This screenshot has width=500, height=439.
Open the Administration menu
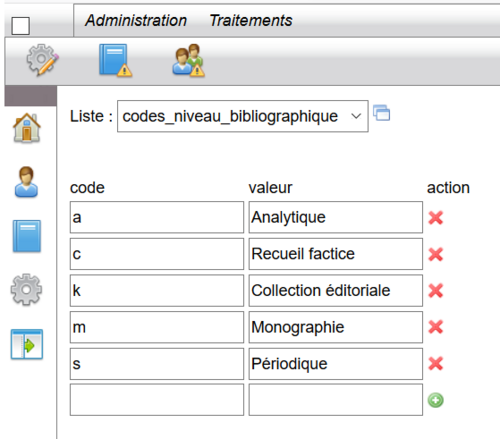click(x=136, y=20)
